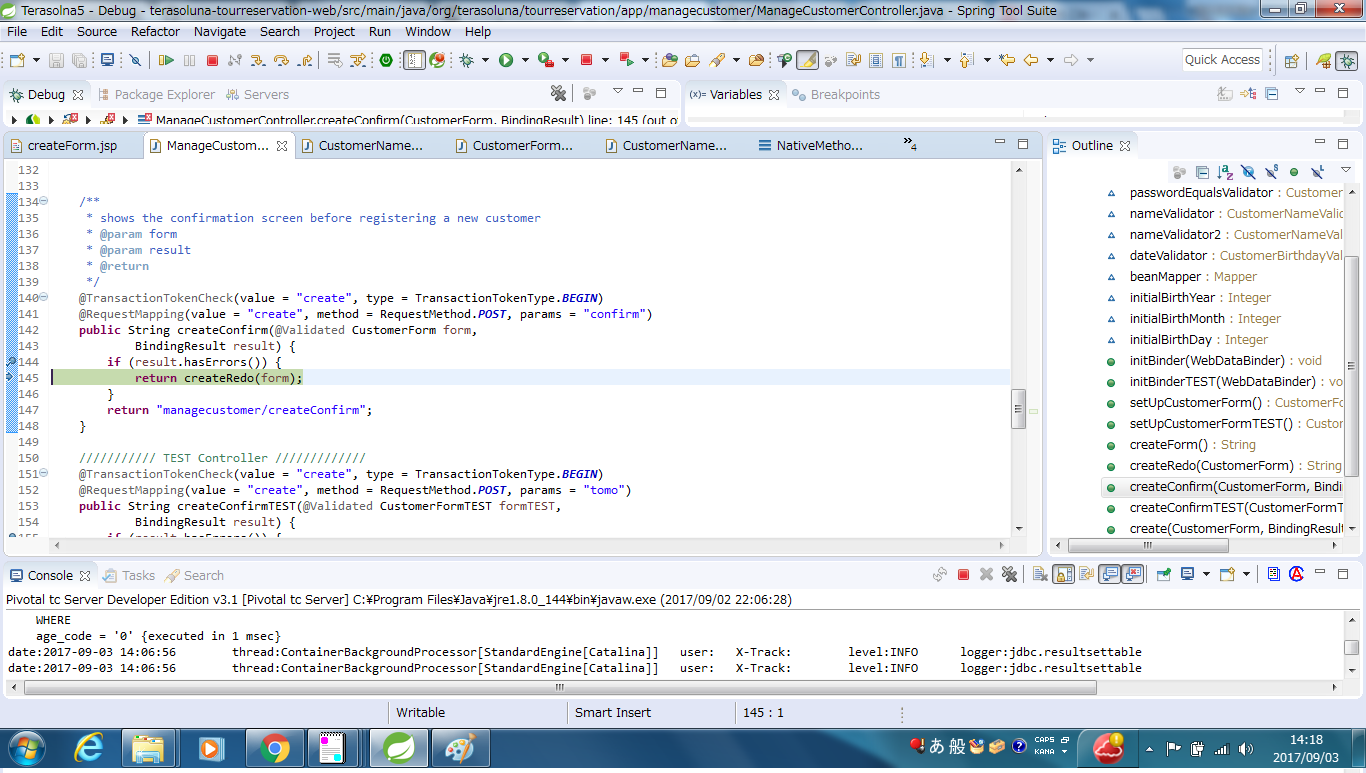Select createRedo(CustomerForm) in Outline
The image size is (1366, 773).
1235,466
